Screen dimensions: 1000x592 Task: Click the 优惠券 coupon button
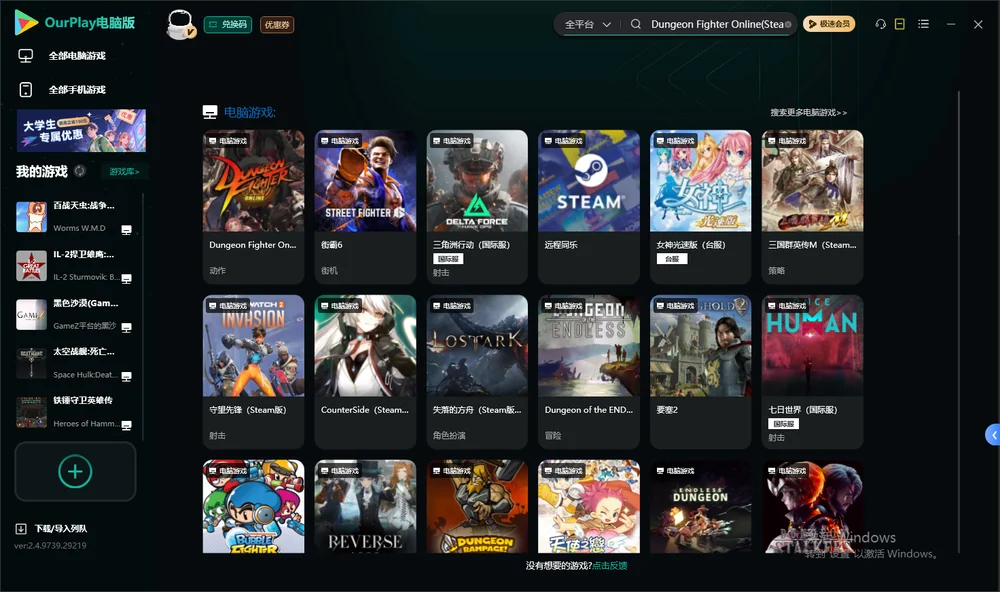pos(277,25)
